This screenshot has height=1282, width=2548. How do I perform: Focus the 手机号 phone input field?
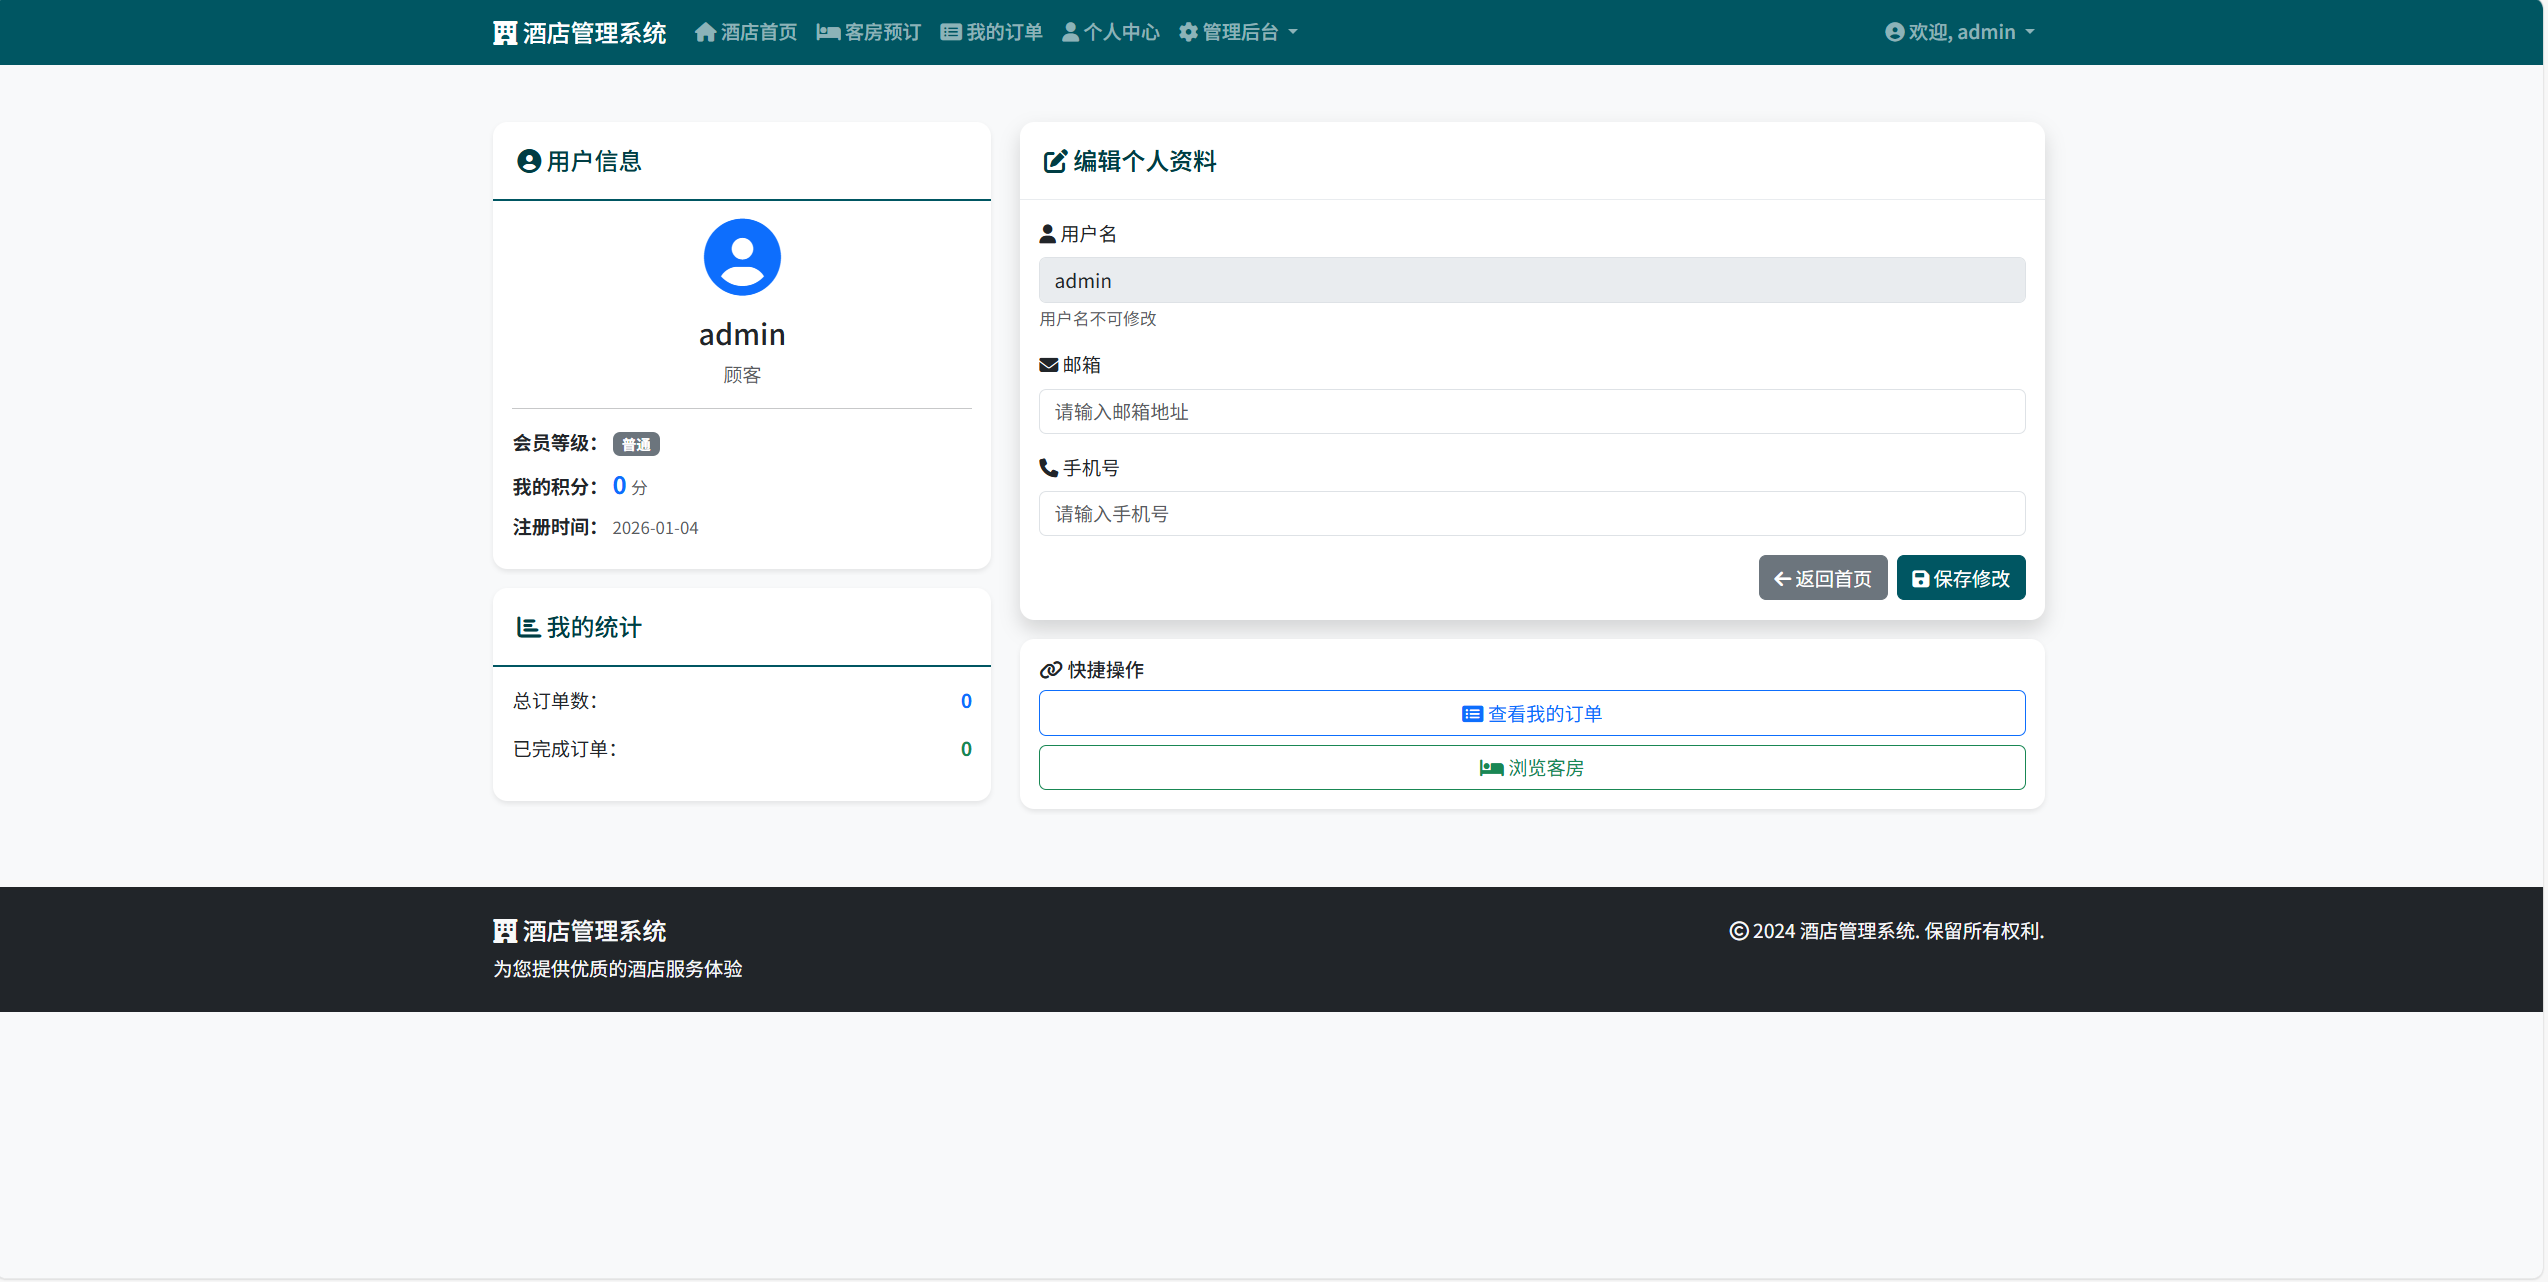tap(1532, 513)
